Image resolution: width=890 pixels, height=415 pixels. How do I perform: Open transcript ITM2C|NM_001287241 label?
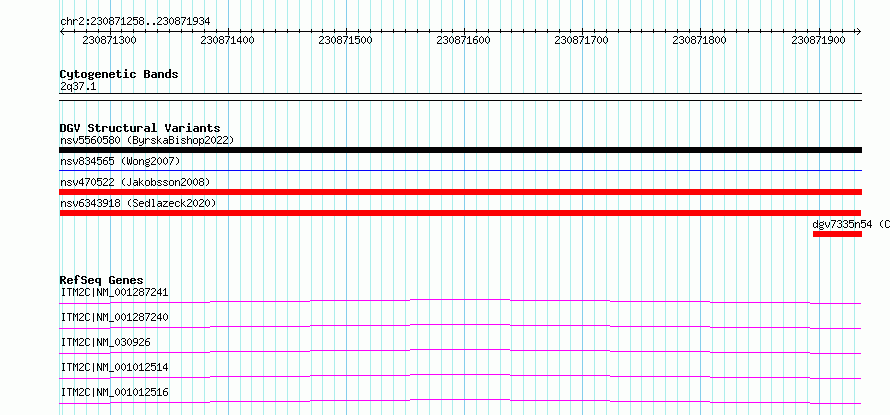pyautogui.click(x=114, y=292)
